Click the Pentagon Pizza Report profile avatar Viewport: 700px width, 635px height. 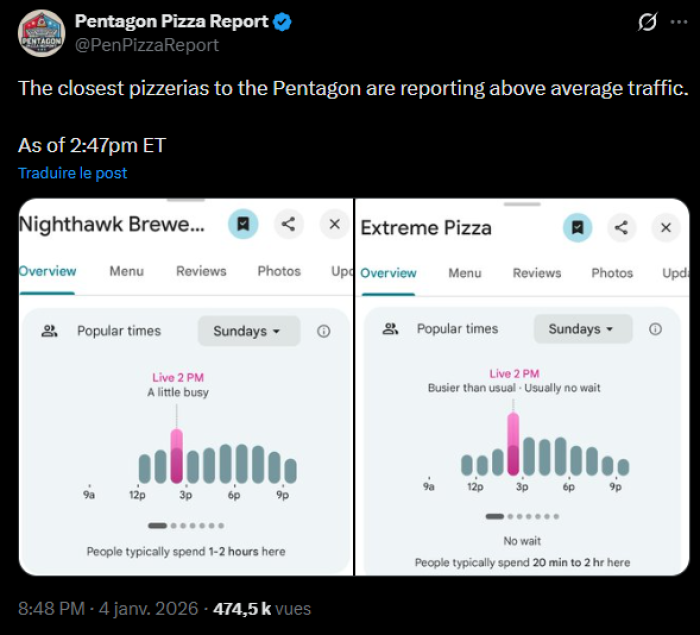[40, 33]
